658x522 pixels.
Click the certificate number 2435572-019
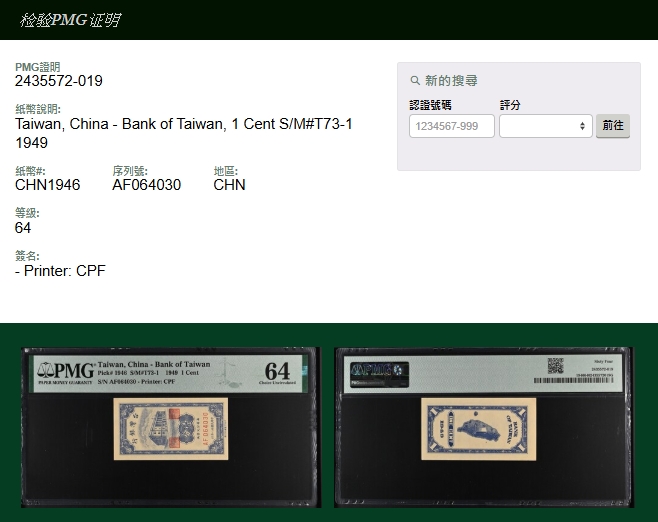coord(59,81)
